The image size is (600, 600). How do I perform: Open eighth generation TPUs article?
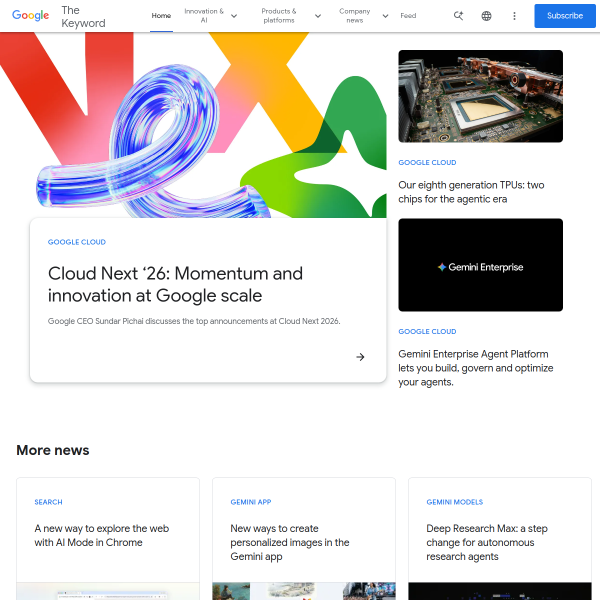coord(471,192)
